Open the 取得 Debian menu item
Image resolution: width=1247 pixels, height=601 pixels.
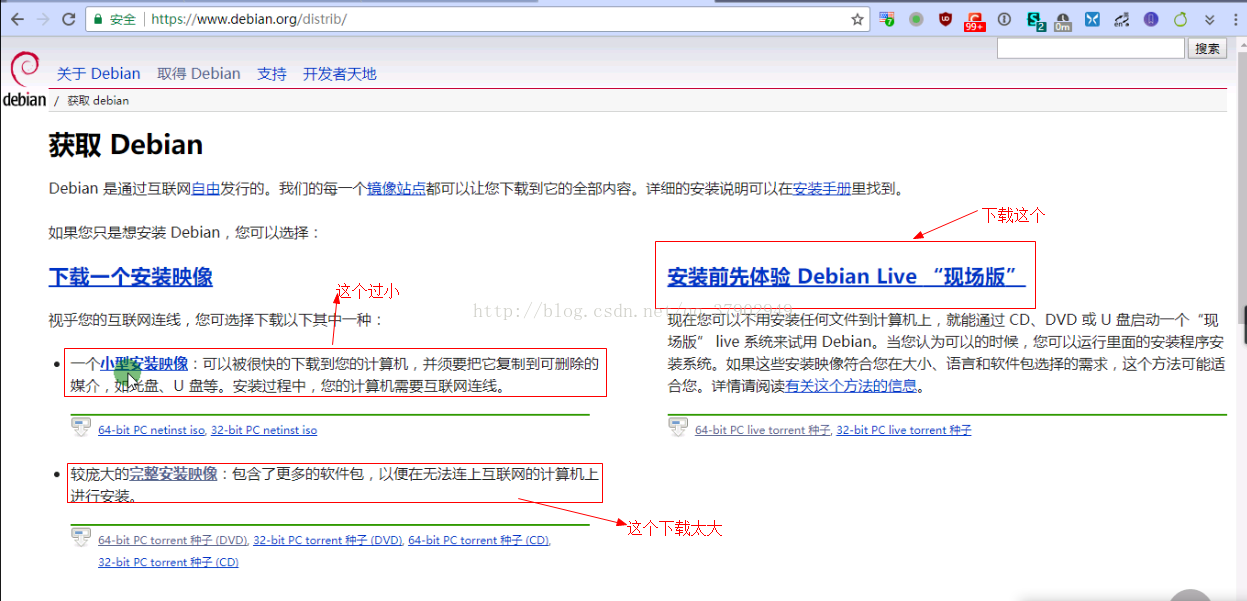coord(199,74)
